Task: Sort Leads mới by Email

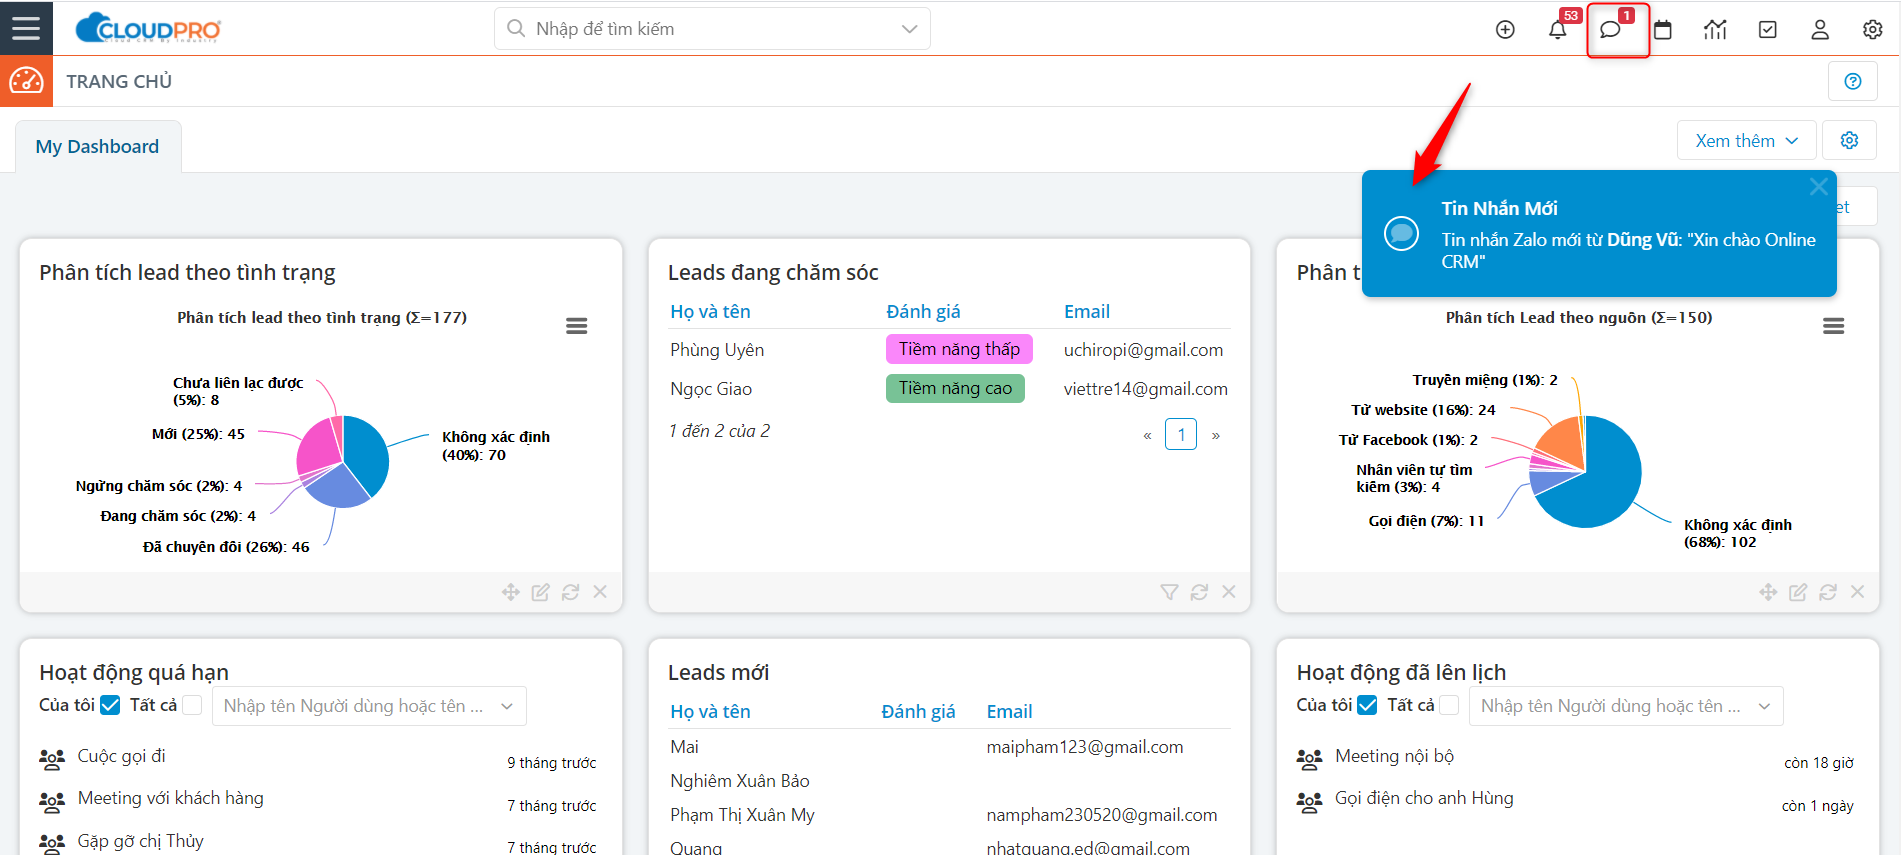Action: 1009,711
